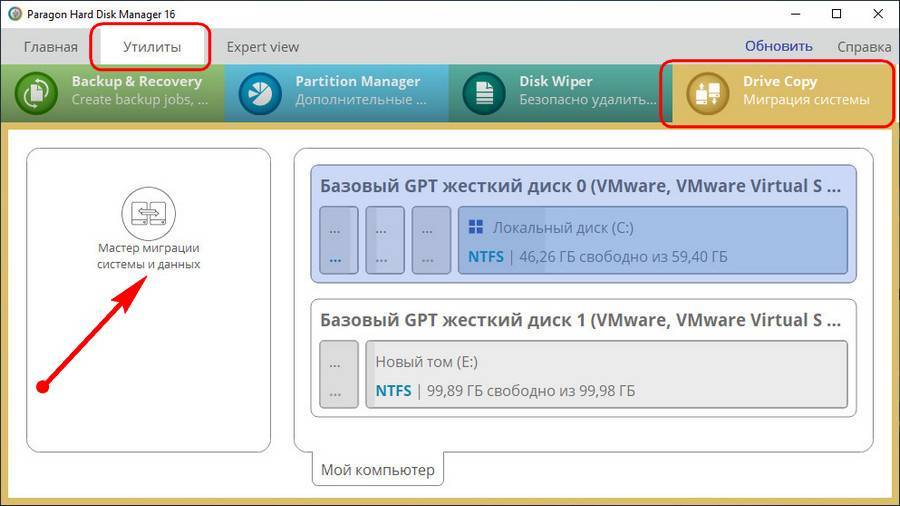
Task: Select the small partition on disk 1
Action: coord(339,374)
